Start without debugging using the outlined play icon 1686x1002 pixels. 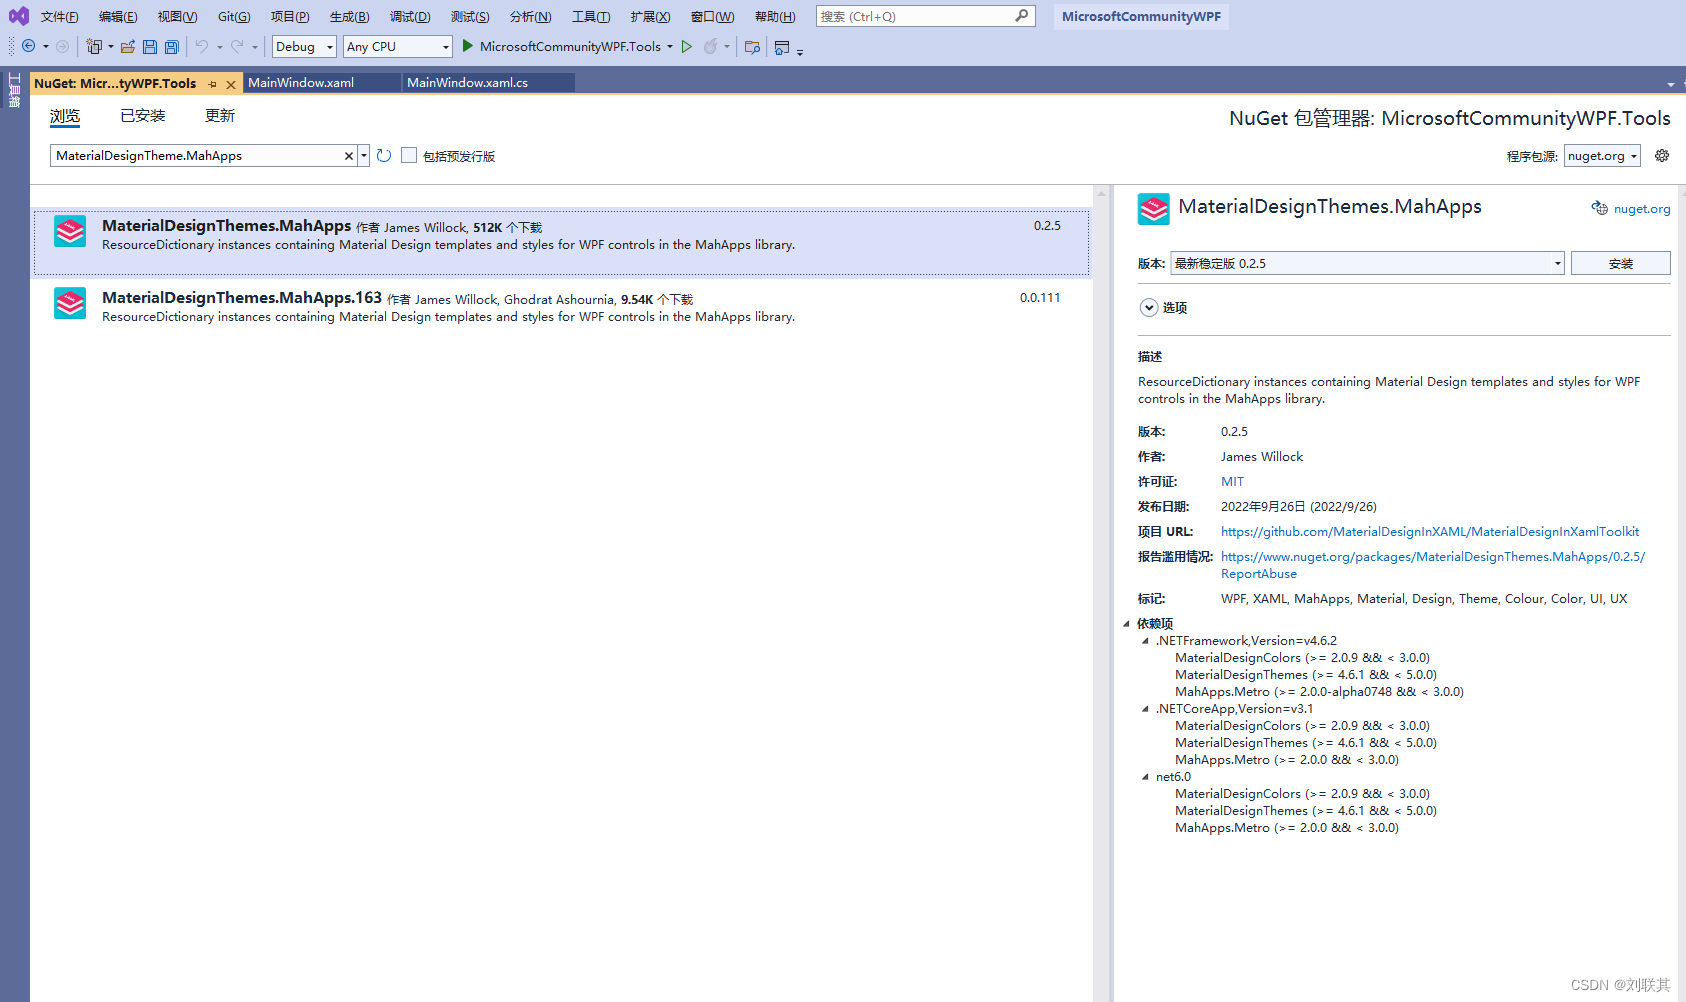pos(687,46)
